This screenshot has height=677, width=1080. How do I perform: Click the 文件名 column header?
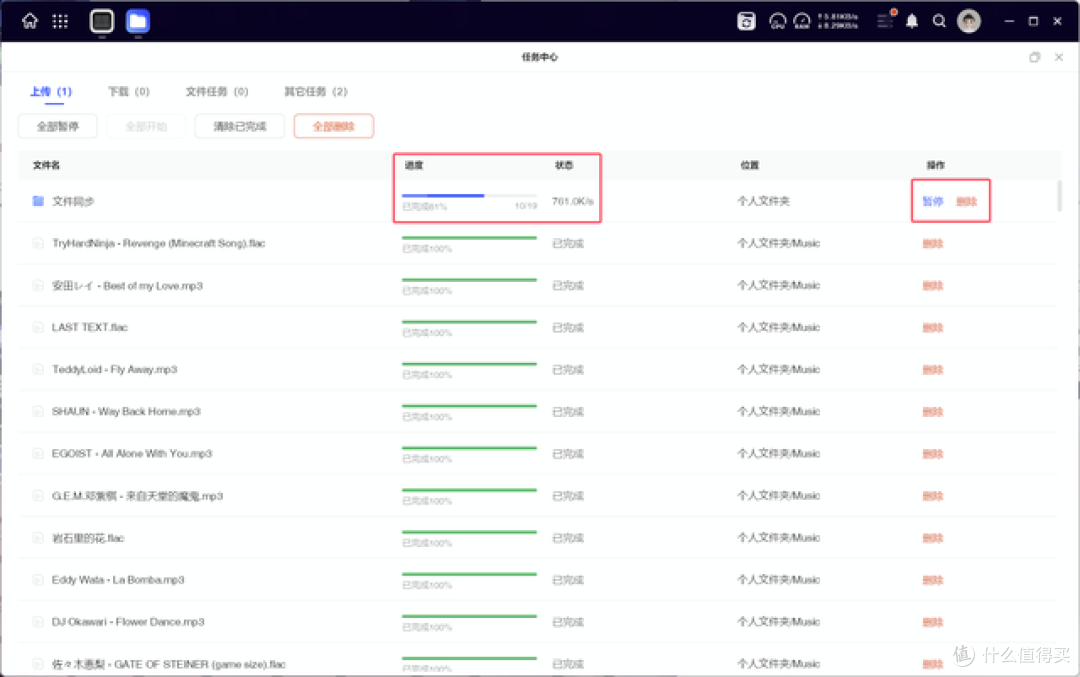(46, 165)
